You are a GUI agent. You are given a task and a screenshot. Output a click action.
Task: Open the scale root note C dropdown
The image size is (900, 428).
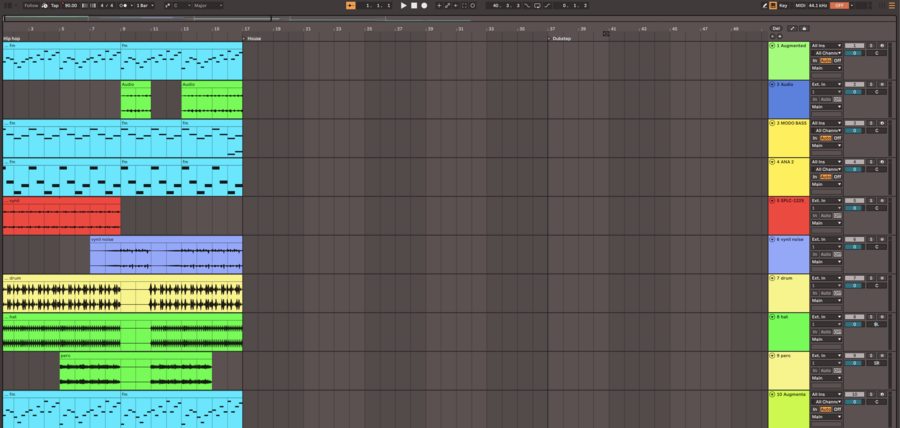183,6
